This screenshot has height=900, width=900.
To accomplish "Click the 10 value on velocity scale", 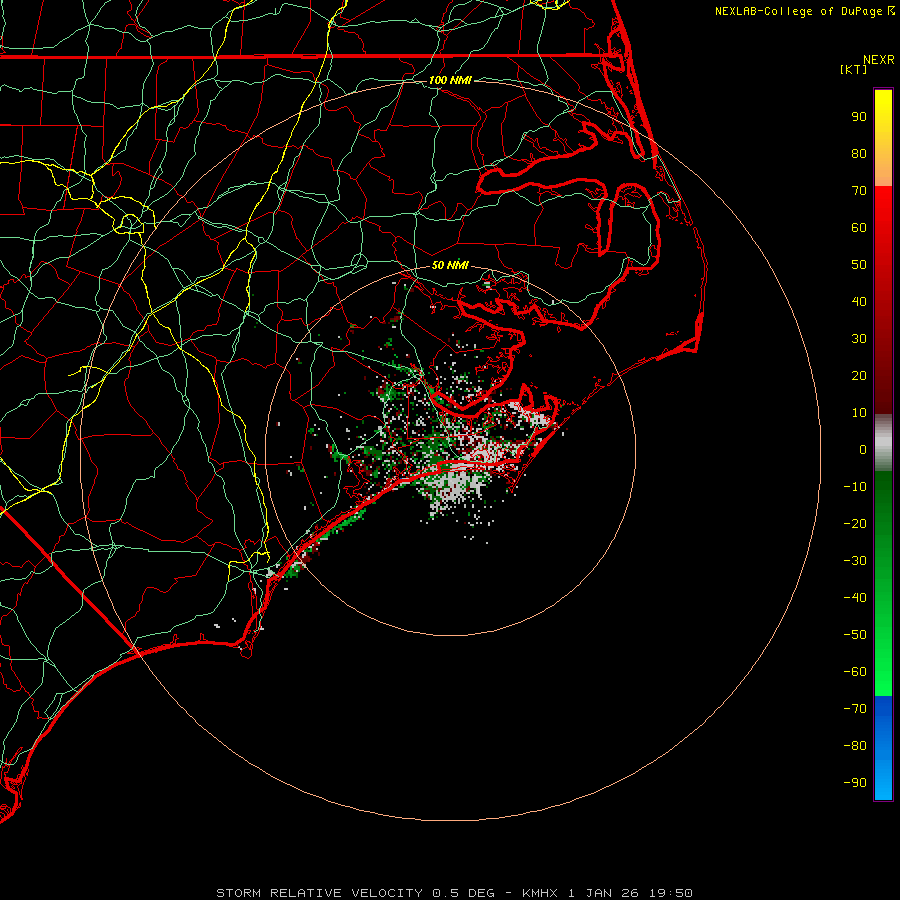I will 859,413.
